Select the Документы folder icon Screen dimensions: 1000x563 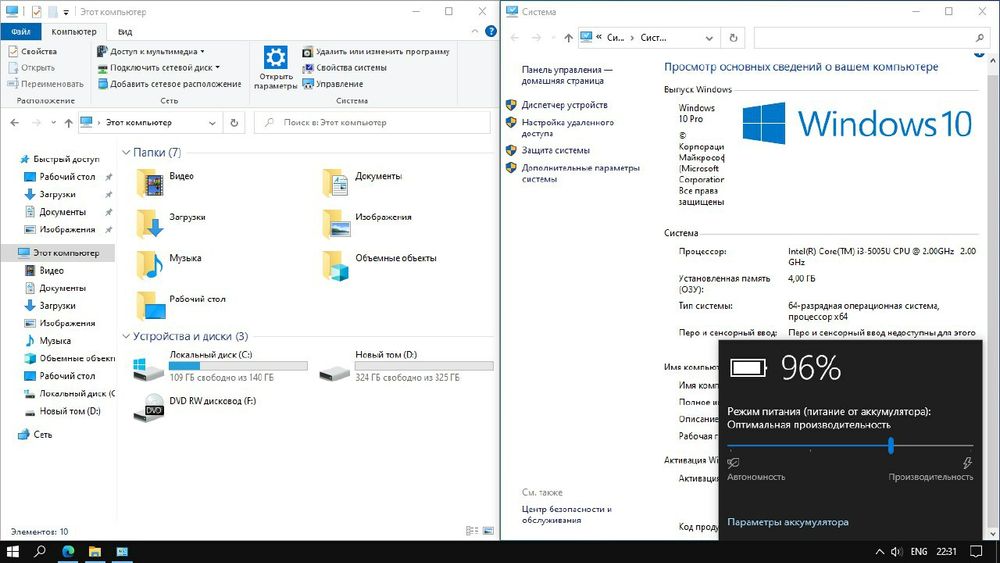[335, 182]
